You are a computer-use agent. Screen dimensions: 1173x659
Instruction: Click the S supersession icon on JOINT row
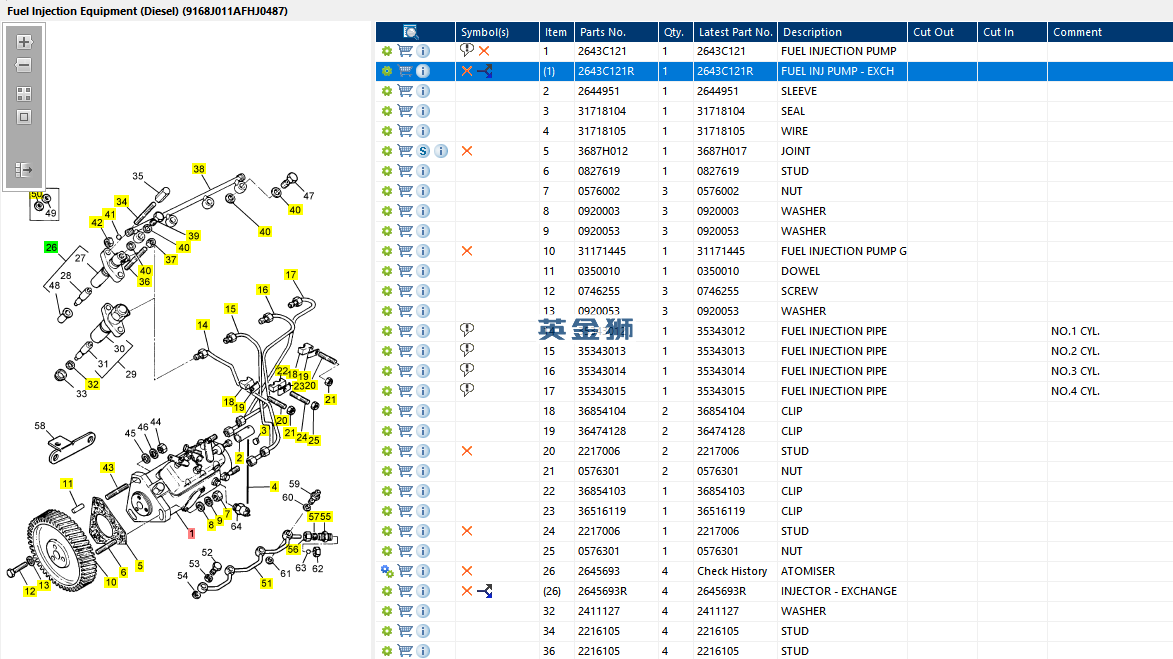tap(423, 151)
